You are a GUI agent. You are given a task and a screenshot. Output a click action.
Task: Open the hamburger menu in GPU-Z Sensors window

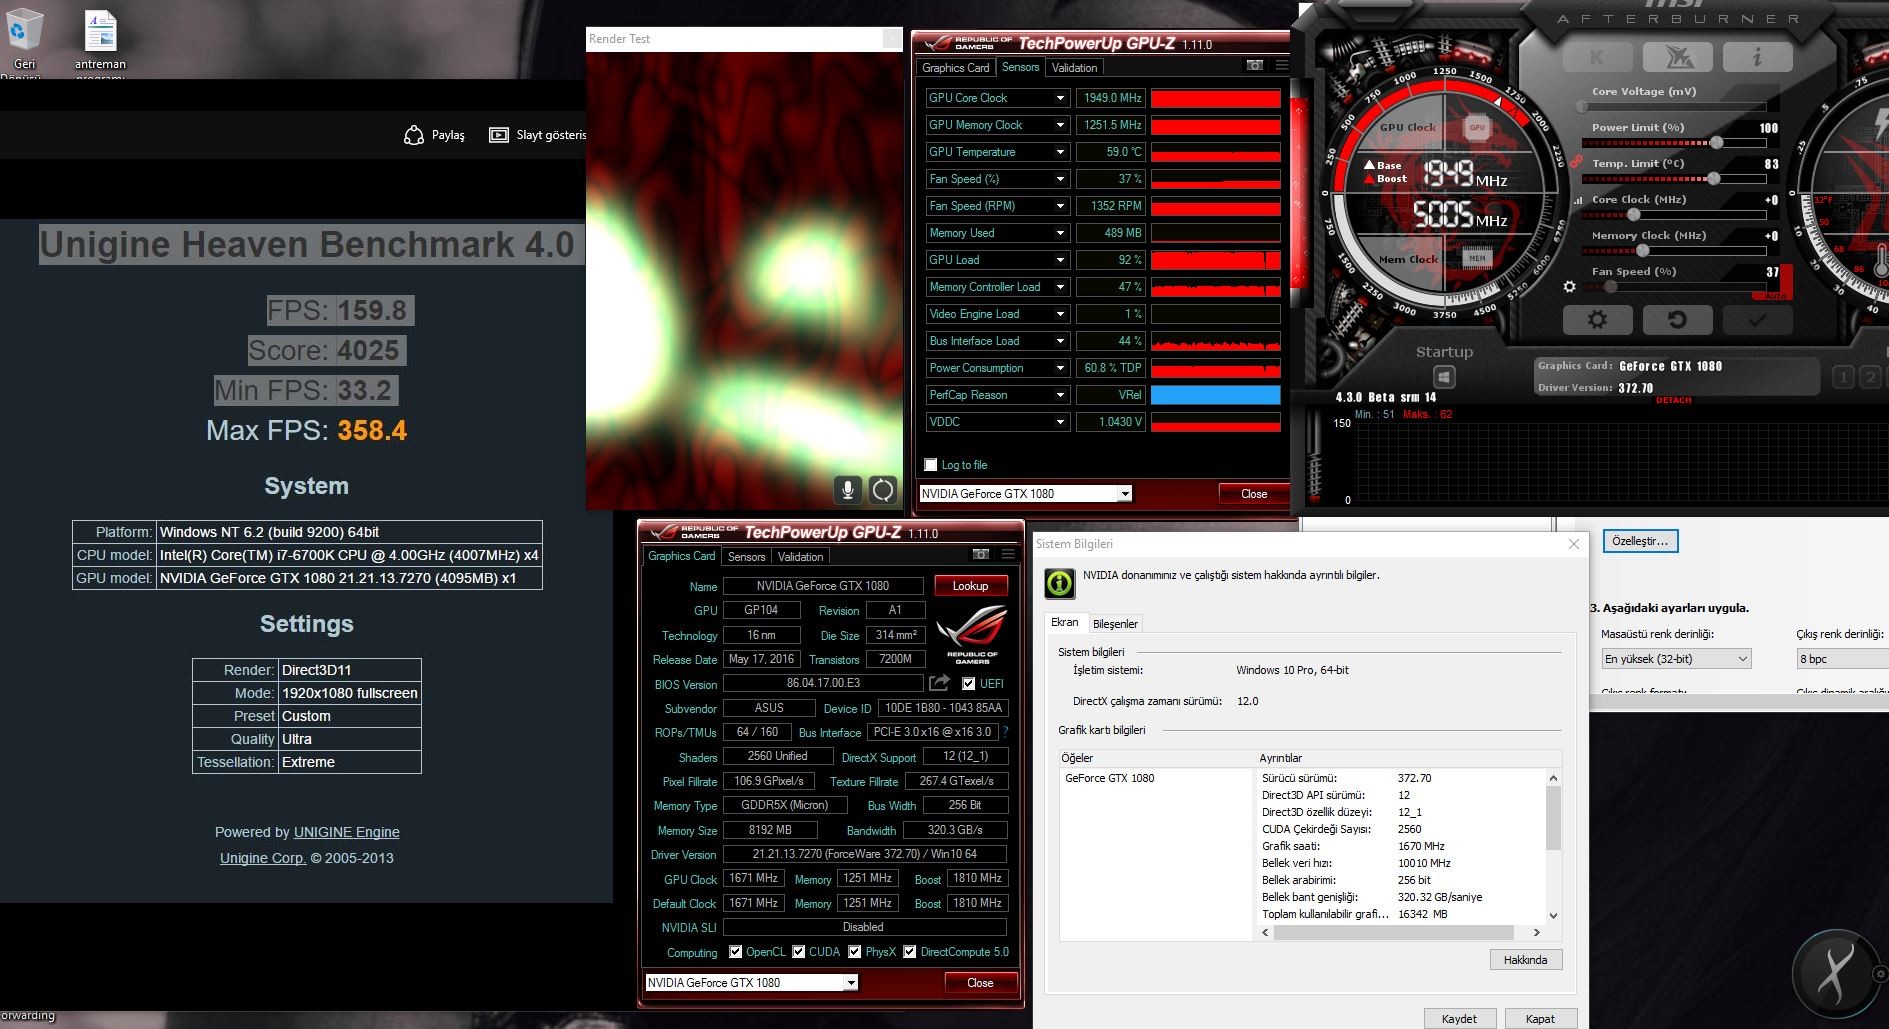tap(1281, 65)
